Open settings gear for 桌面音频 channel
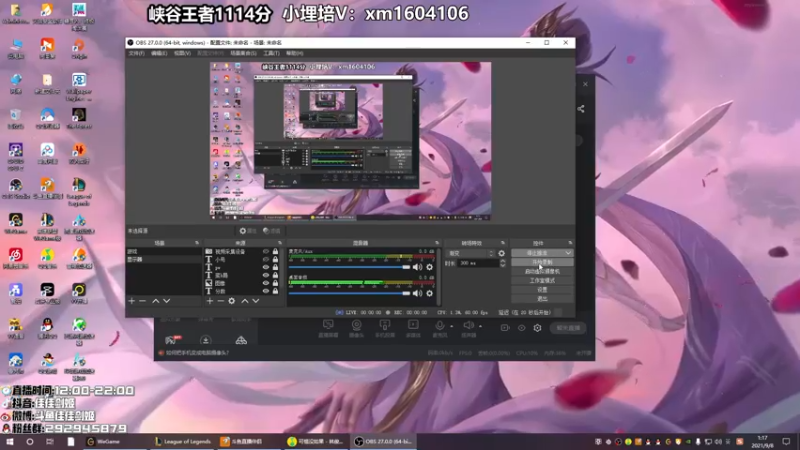This screenshot has height=450, width=800. (430, 293)
